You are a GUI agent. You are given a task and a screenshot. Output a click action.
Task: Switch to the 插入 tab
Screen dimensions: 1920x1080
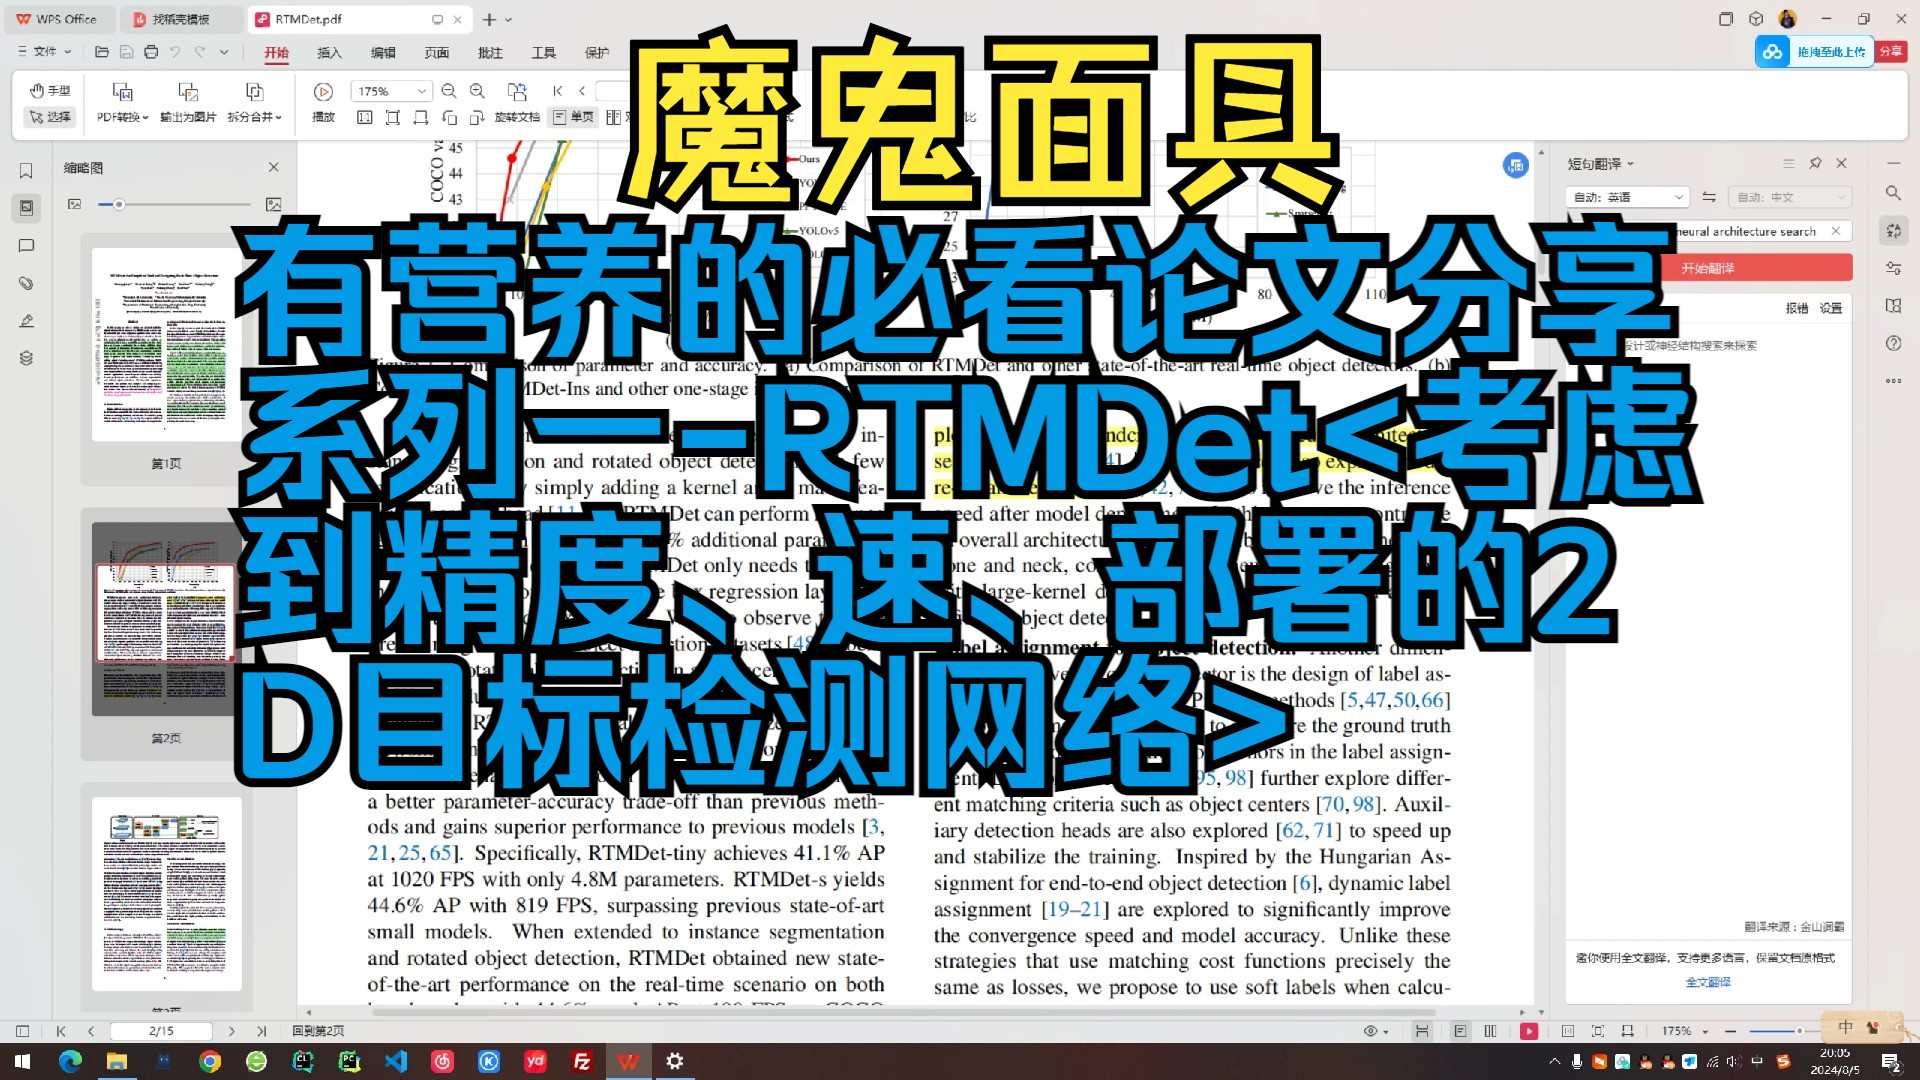point(329,53)
